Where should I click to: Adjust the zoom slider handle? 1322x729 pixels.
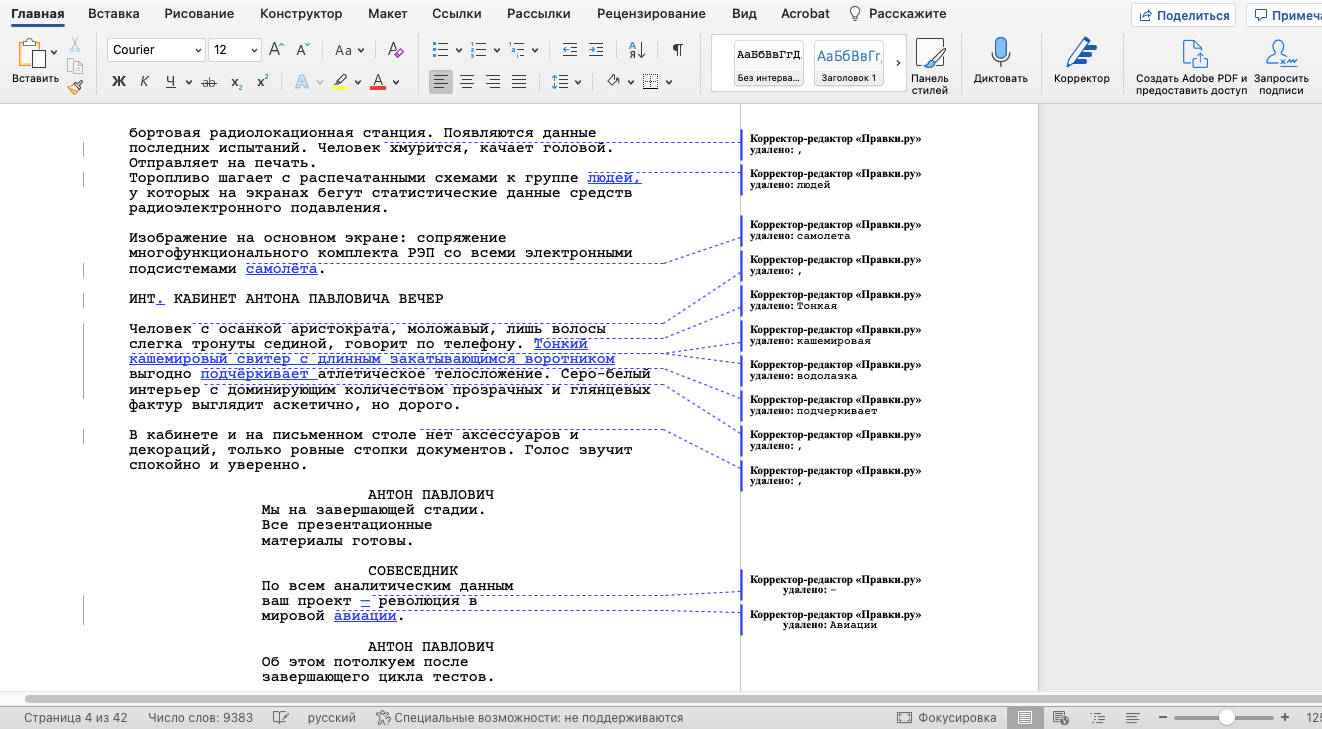(1226, 718)
